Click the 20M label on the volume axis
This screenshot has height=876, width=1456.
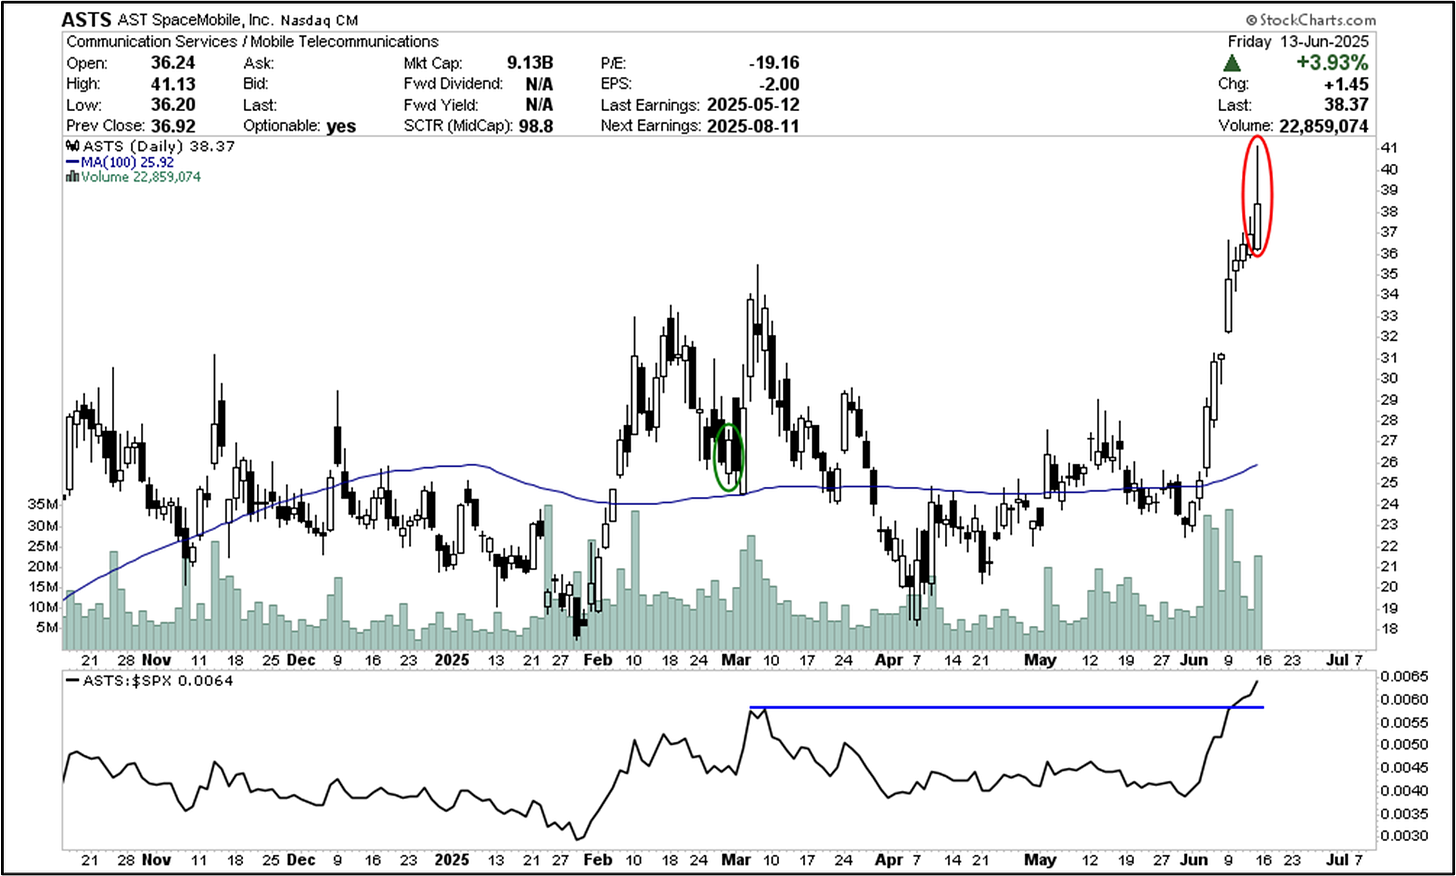(x=43, y=566)
